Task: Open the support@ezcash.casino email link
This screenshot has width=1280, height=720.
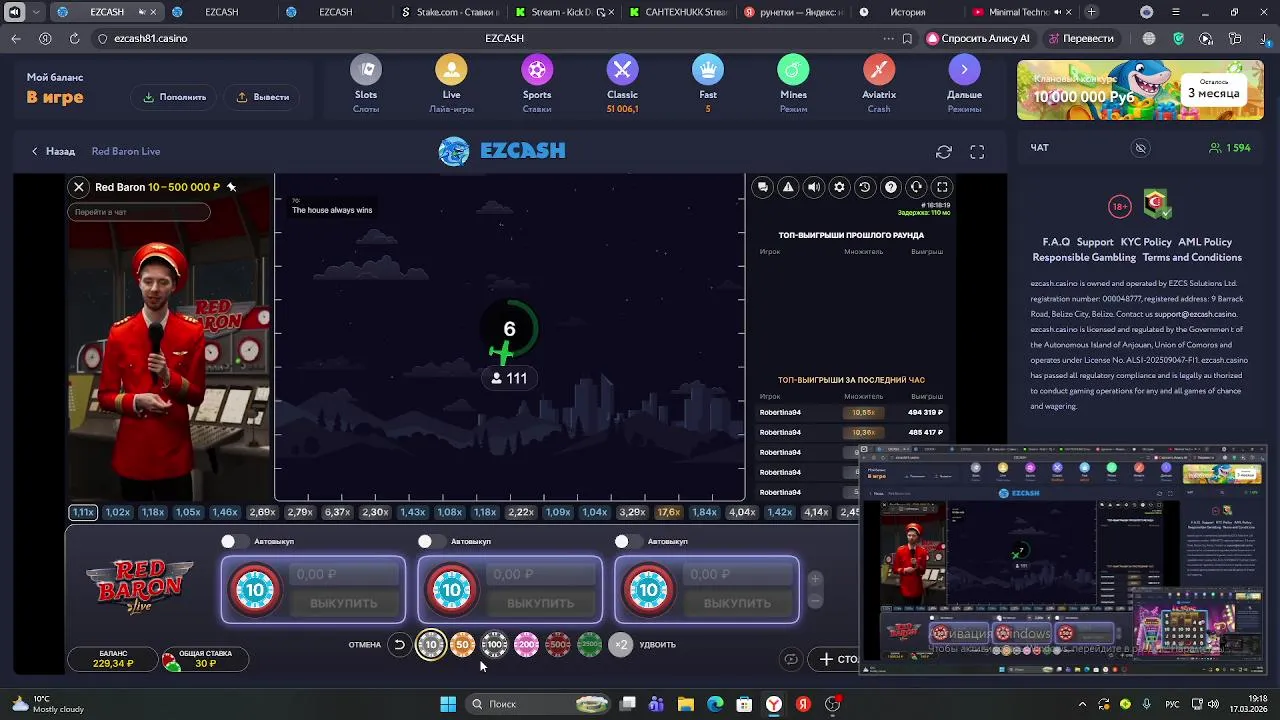Action: (x=1195, y=314)
